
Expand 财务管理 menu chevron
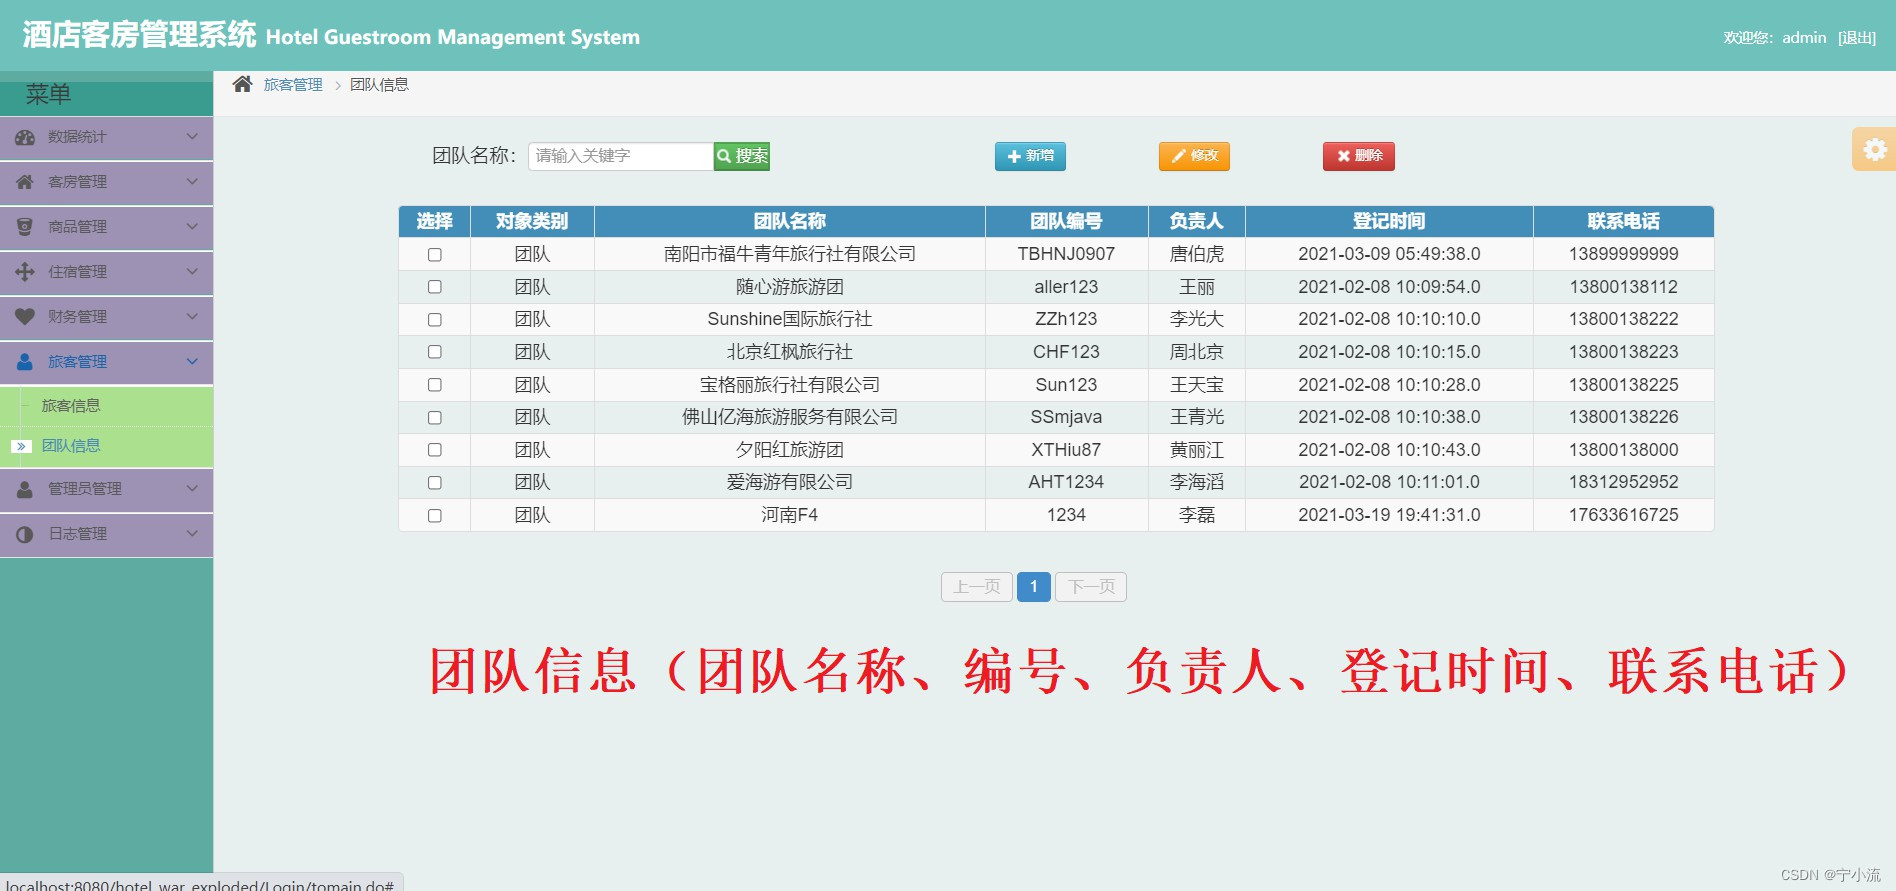pyautogui.click(x=192, y=317)
